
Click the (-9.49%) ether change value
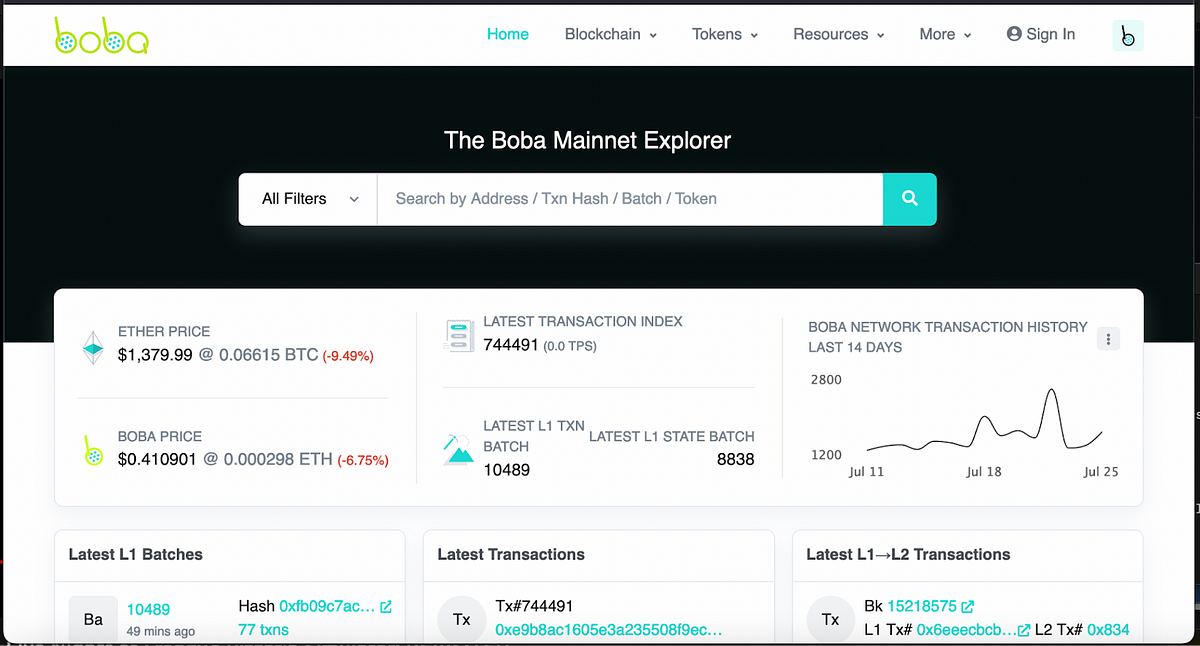click(347, 356)
